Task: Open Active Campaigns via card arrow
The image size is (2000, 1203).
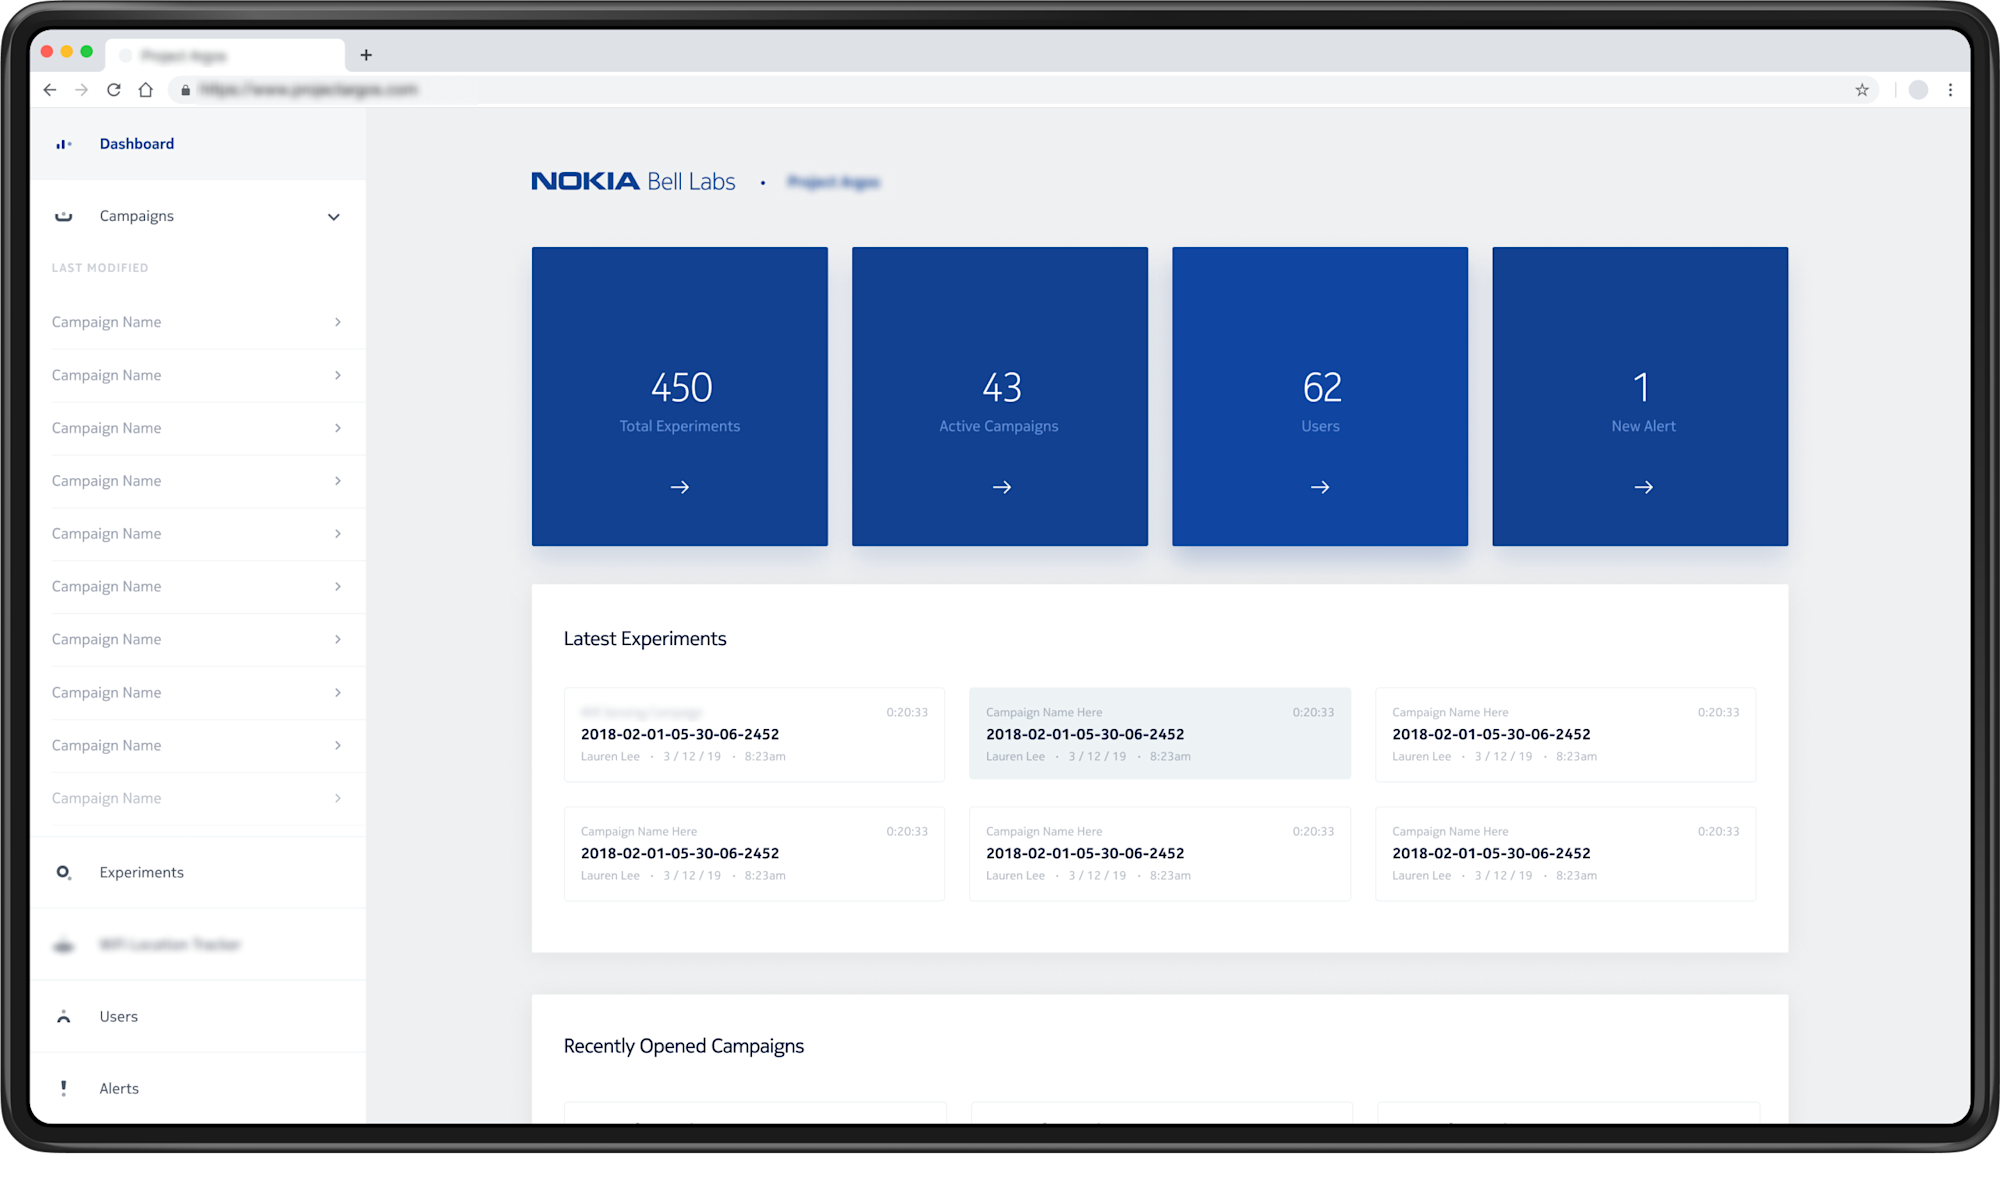Action: tap(999, 487)
